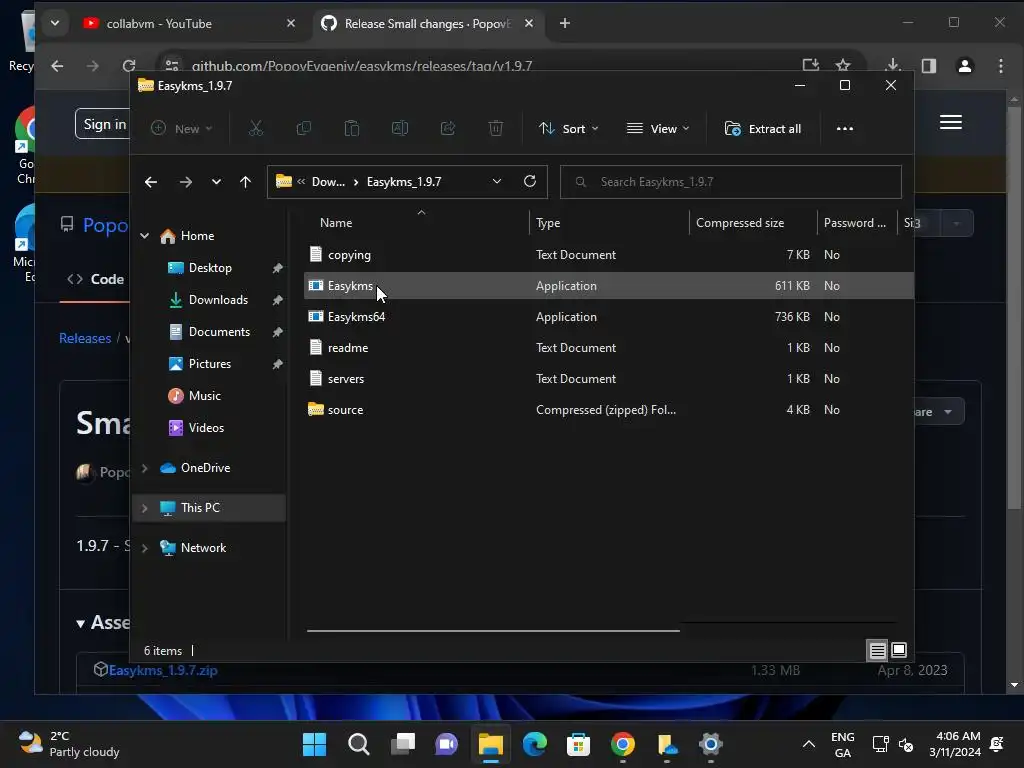The image size is (1024, 768).
Task: Collapse the Assets section triangle
Action: 80,624
